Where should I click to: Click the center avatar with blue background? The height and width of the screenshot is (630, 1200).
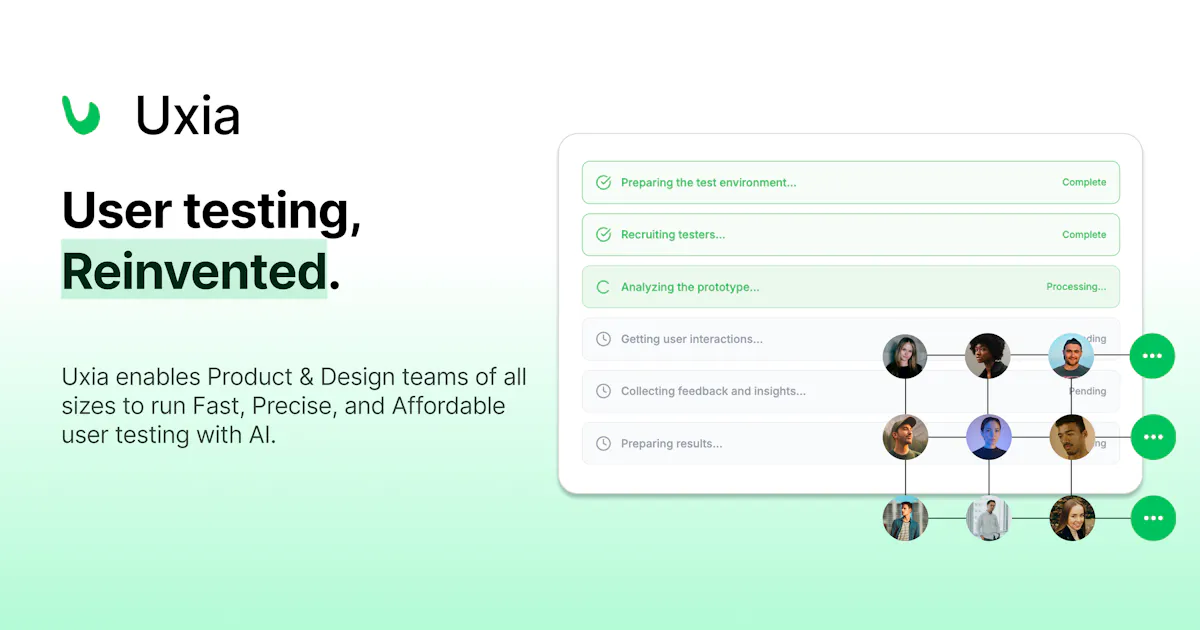click(x=989, y=437)
